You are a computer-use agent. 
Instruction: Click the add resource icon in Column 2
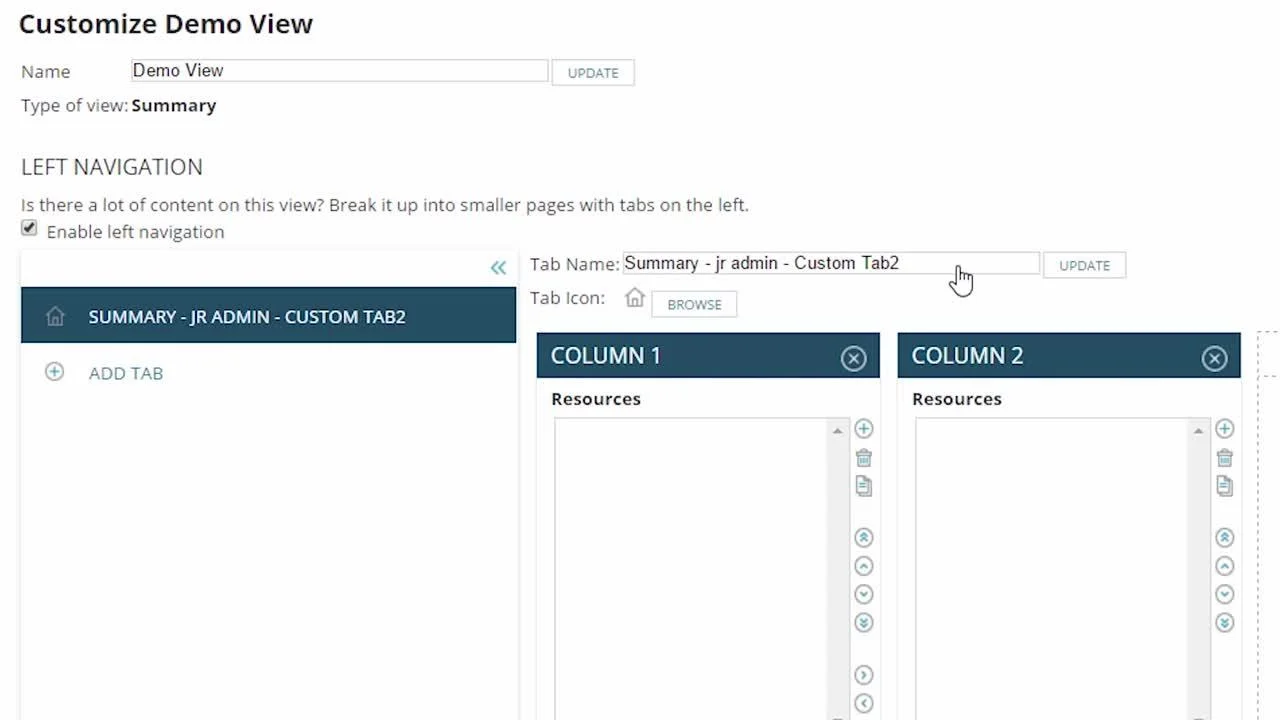tap(1224, 429)
